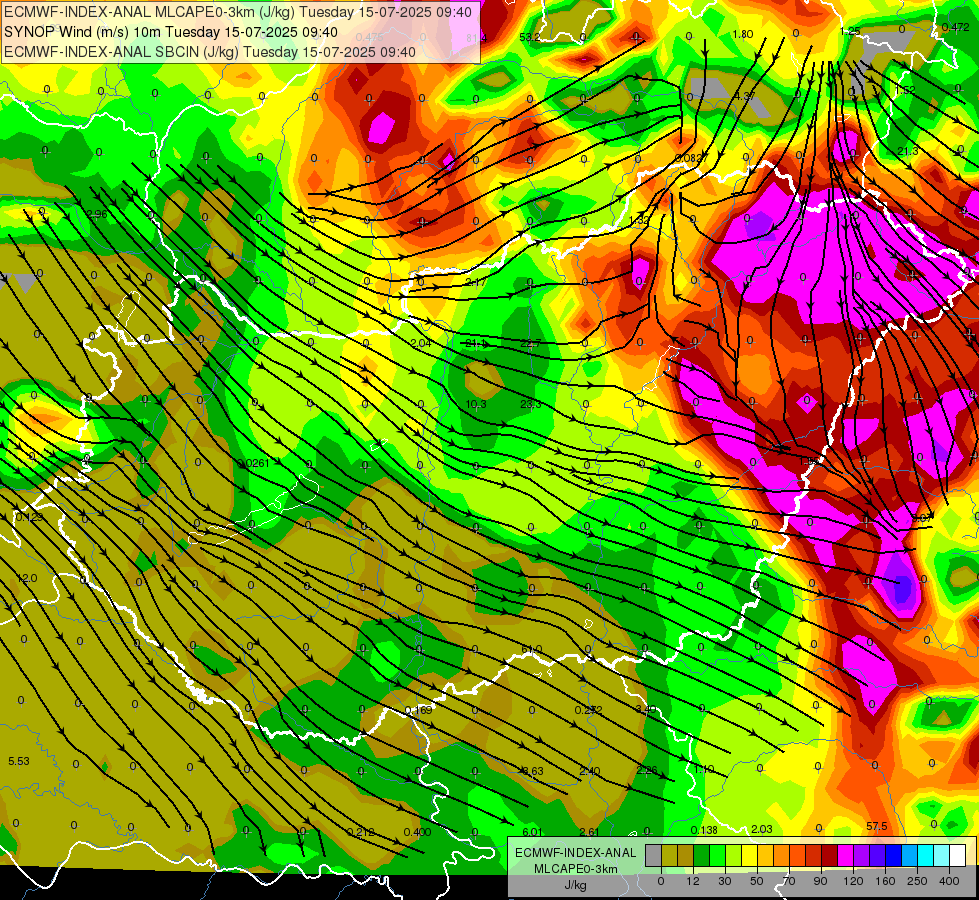Click the legend tick label 120
The width and height of the screenshot is (979, 900).
[853, 881]
